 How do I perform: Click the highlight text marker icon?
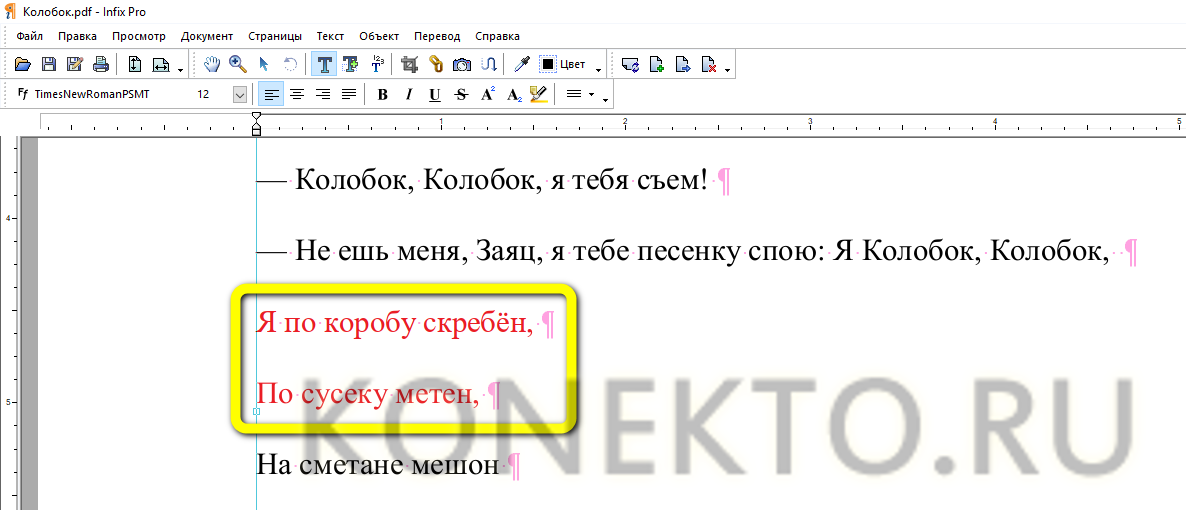pyautogui.click(x=539, y=94)
